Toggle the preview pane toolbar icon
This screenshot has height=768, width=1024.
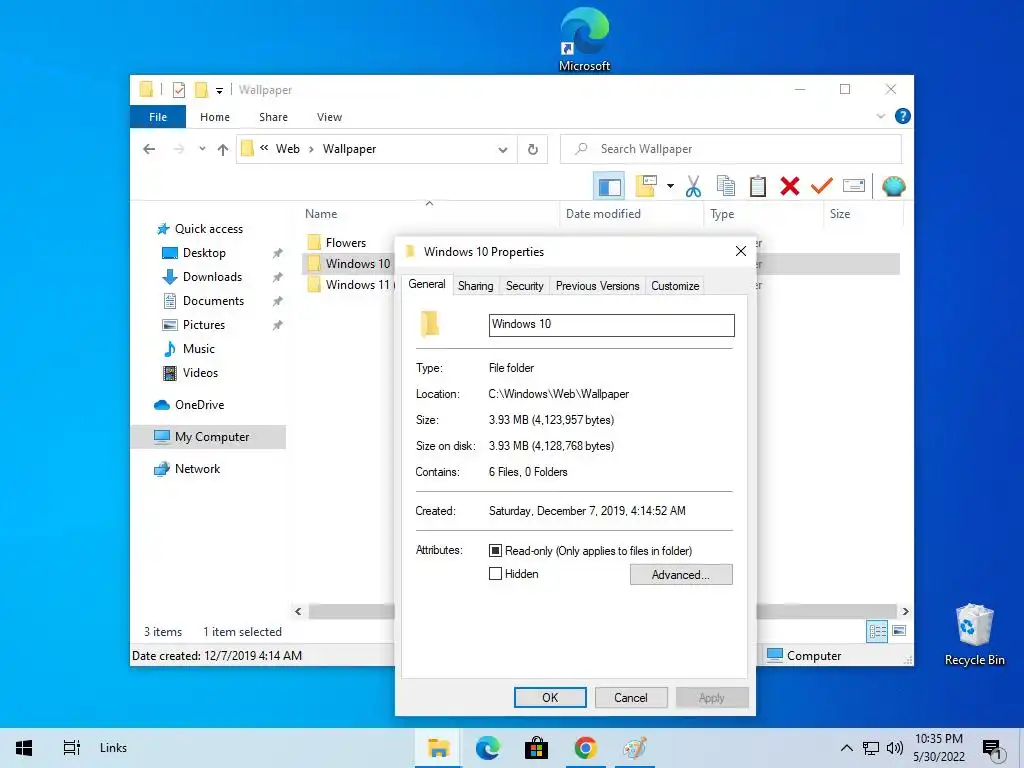(609, 187)
